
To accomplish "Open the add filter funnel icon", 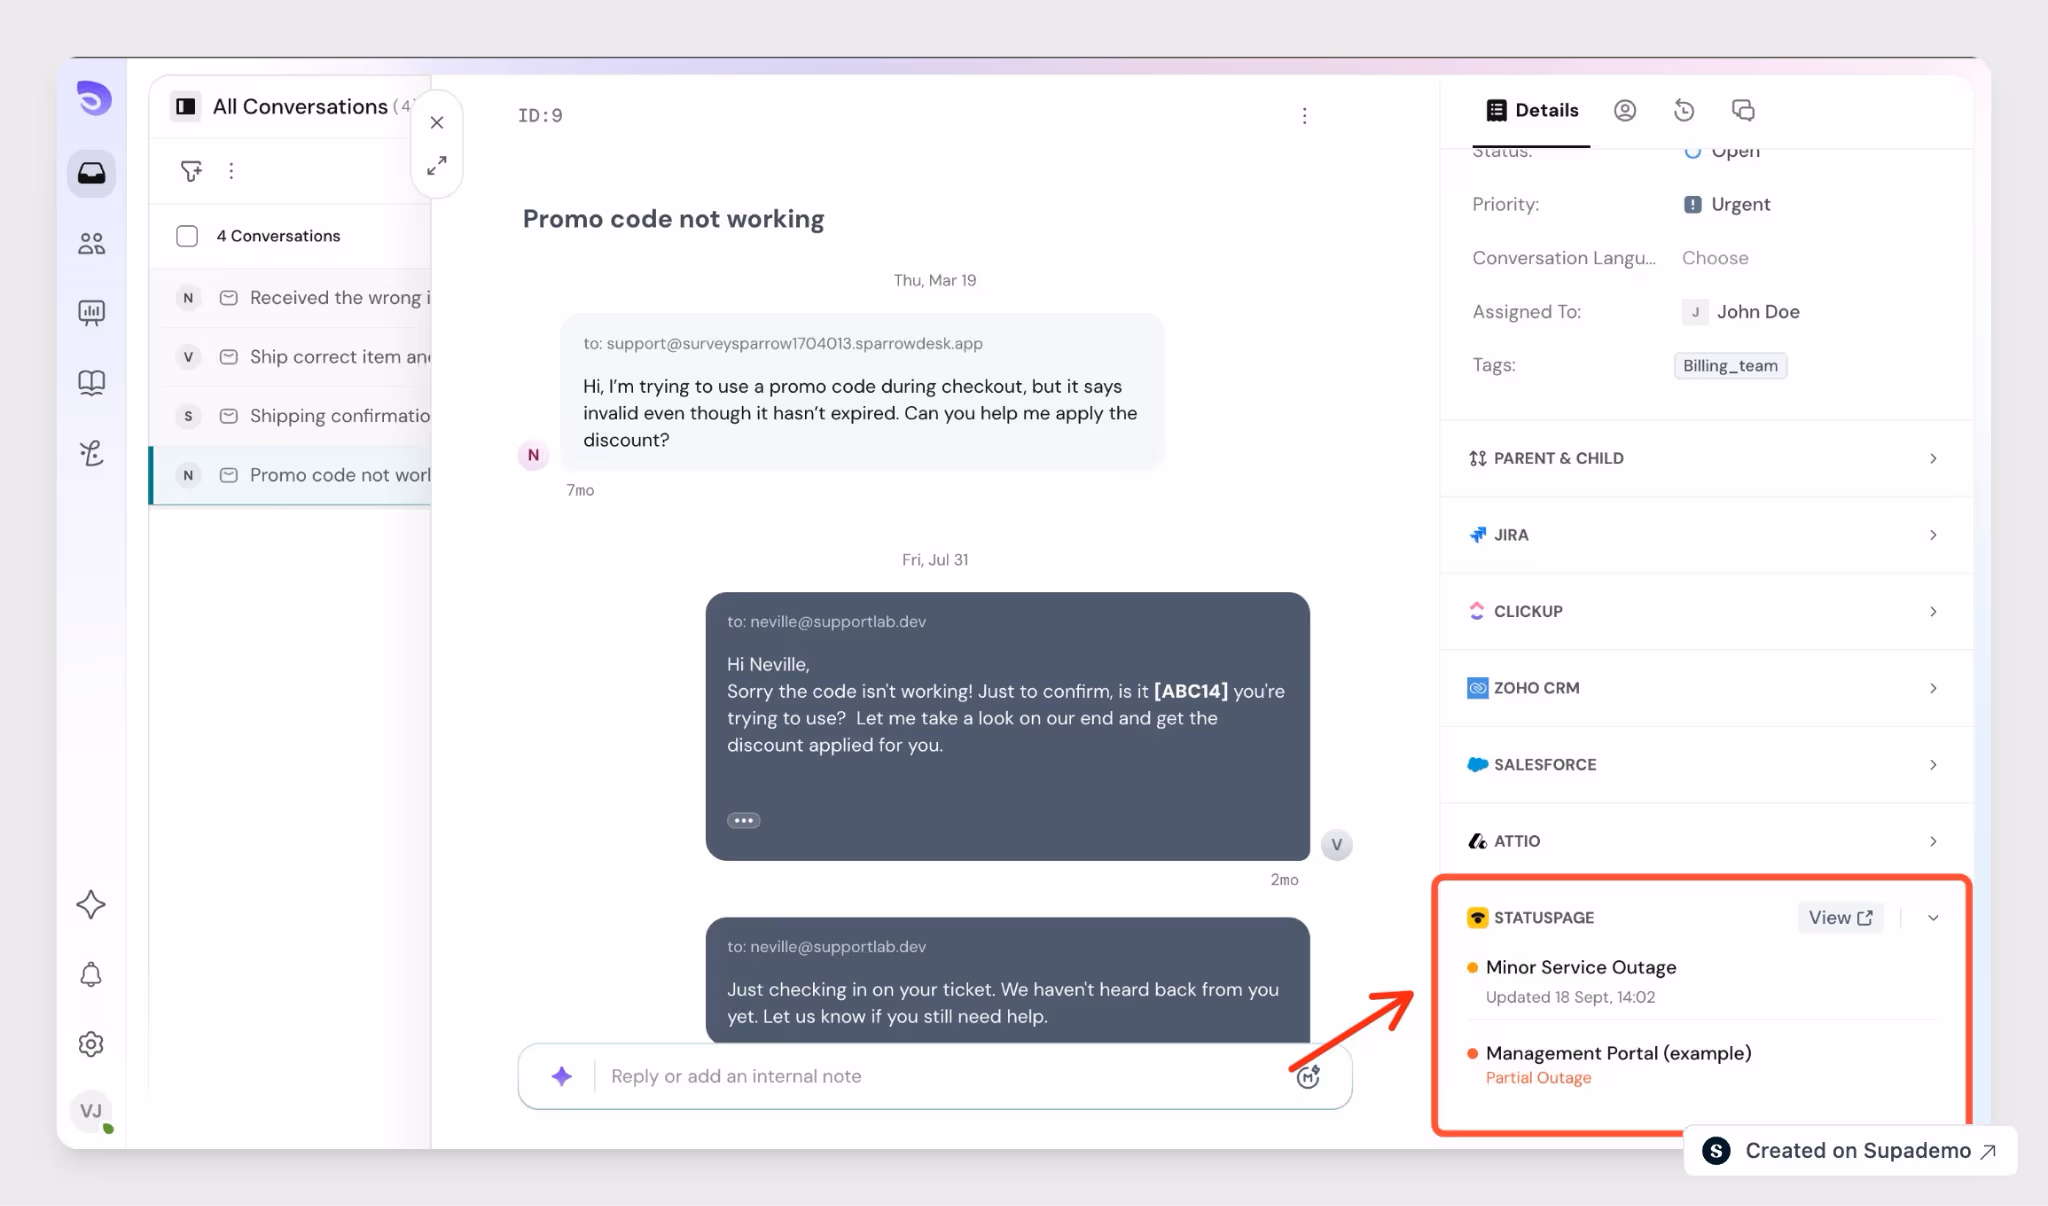I will point(191,171).
